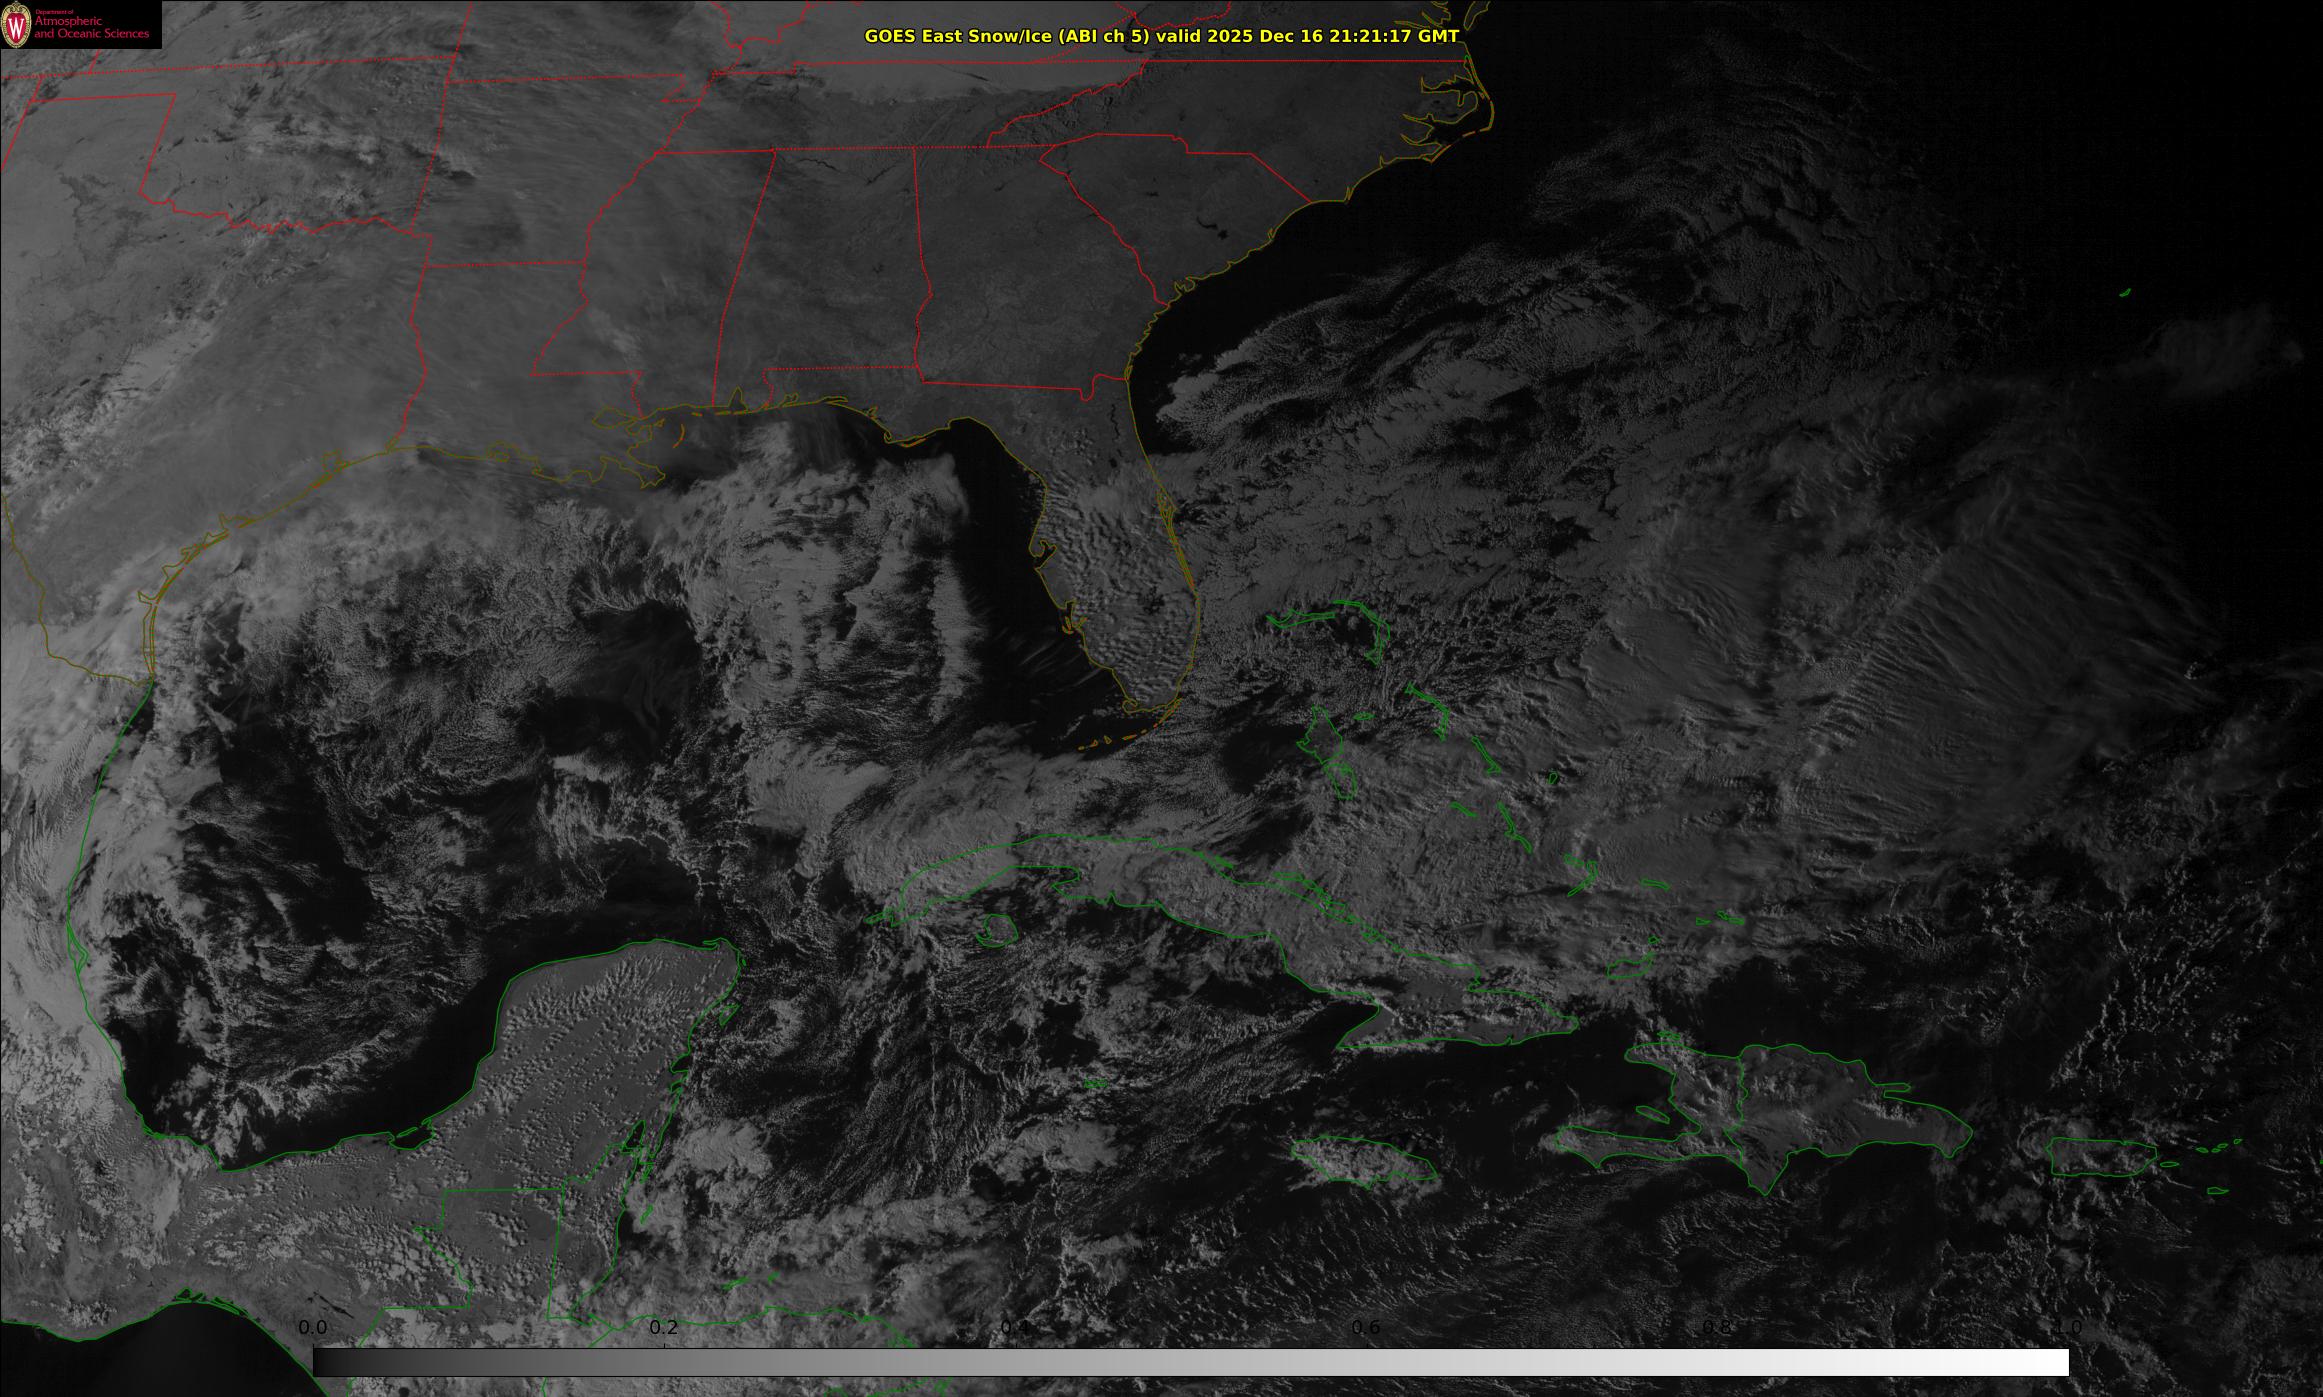Screen dimensions: 2323x1397
Task: Click the UW crest logo icon
Action: coord(17,24)
